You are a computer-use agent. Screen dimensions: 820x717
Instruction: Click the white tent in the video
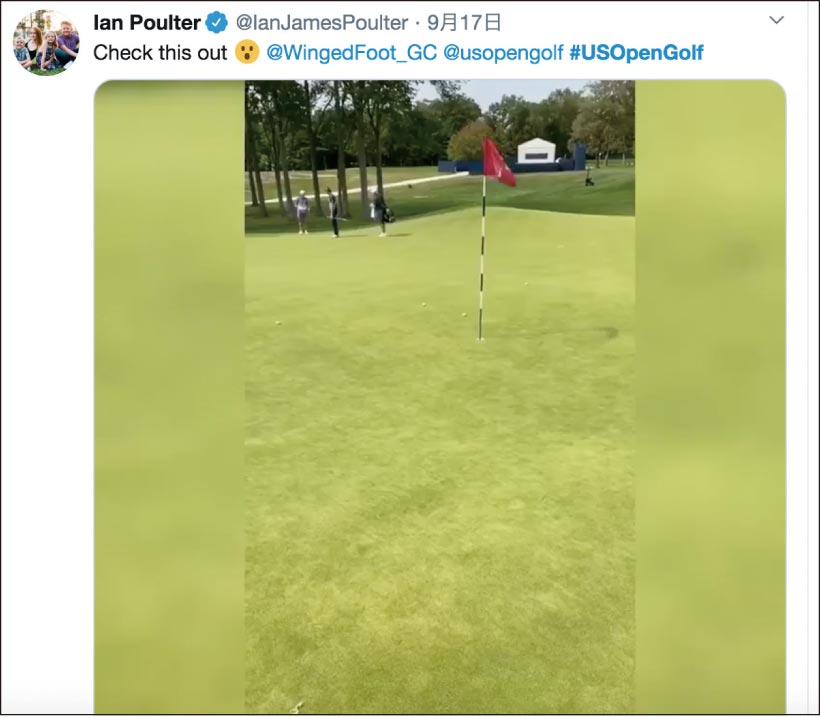[536, 151]
